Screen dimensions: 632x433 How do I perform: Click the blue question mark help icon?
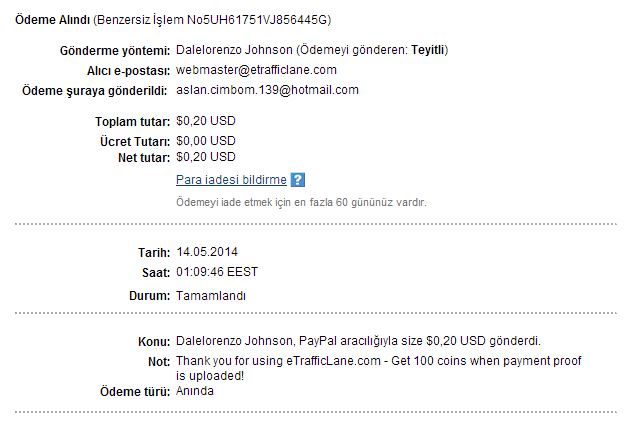click(x=297, y=180)
